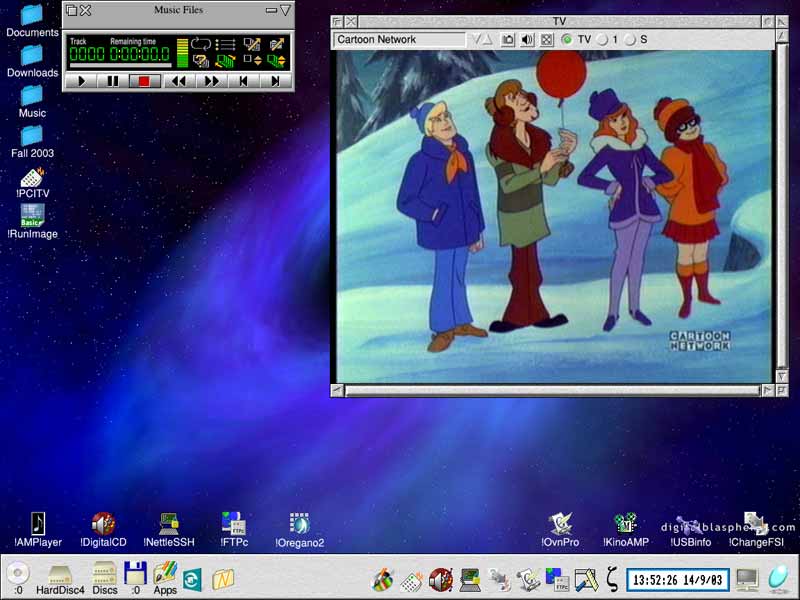Skip to next track in Music Files
800x600 pixels.
275,81
